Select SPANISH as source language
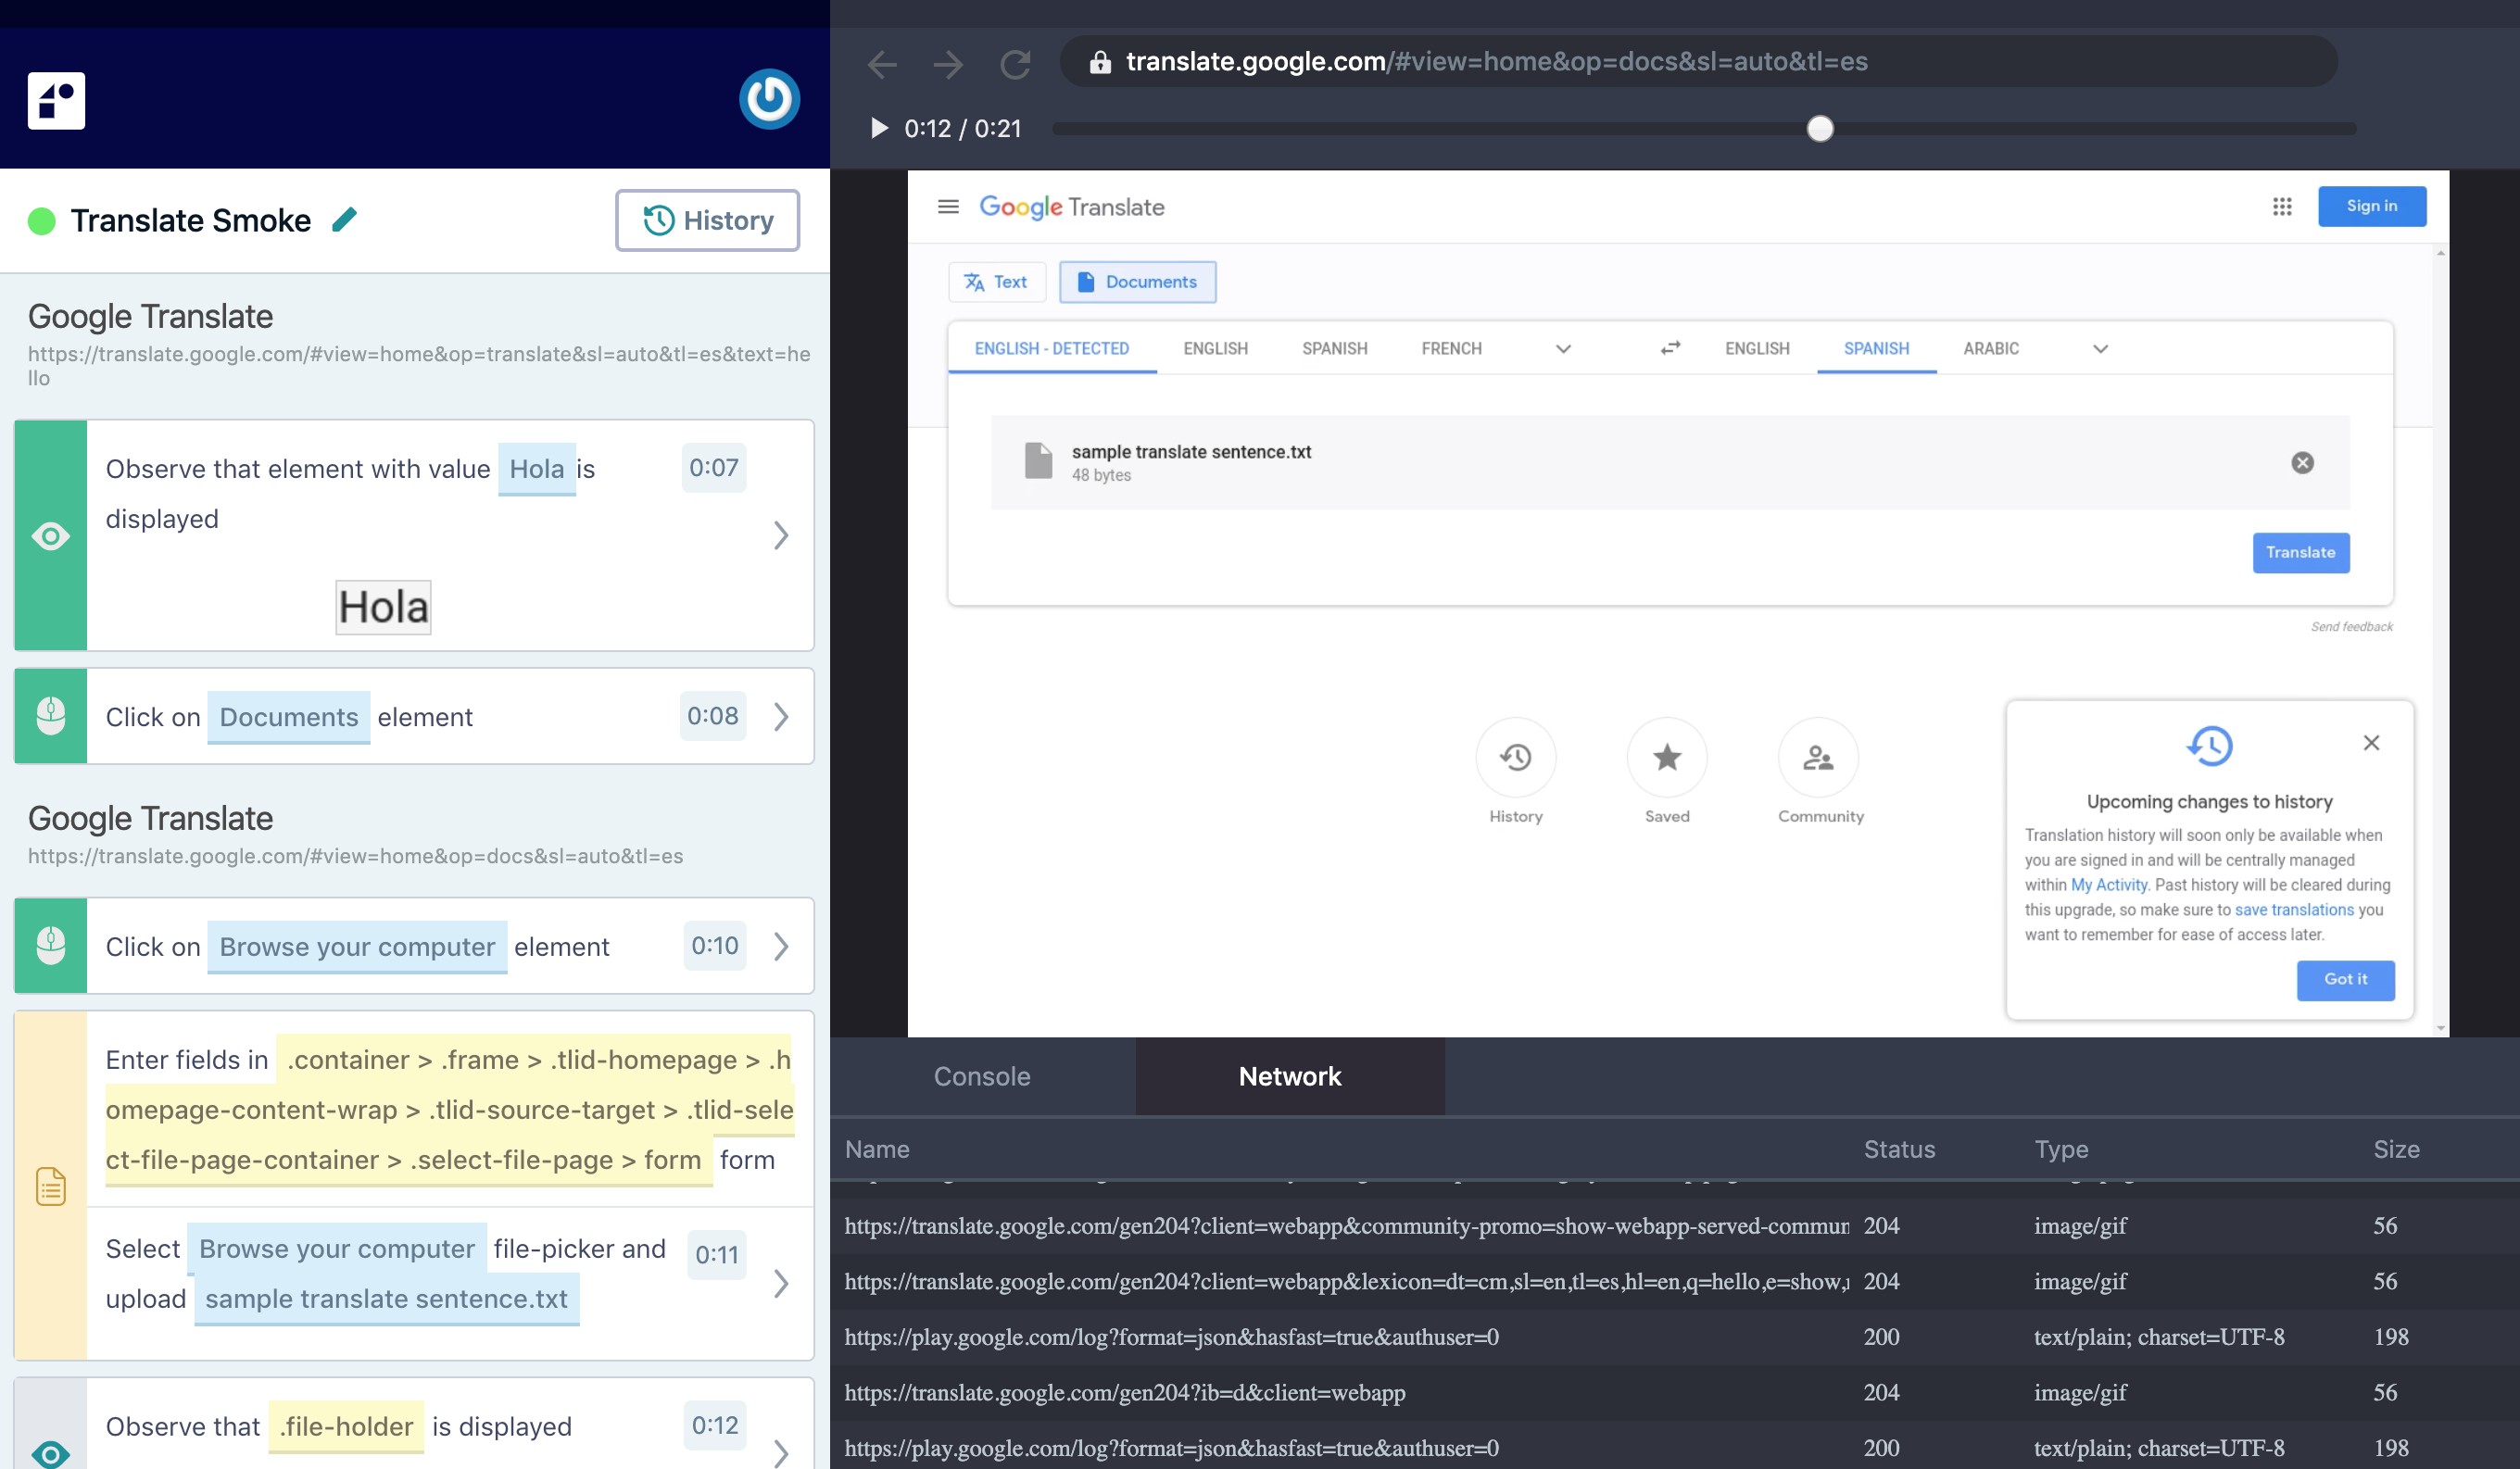The height and width of the screenshot is (1469, 2520). coord(1335,348)
